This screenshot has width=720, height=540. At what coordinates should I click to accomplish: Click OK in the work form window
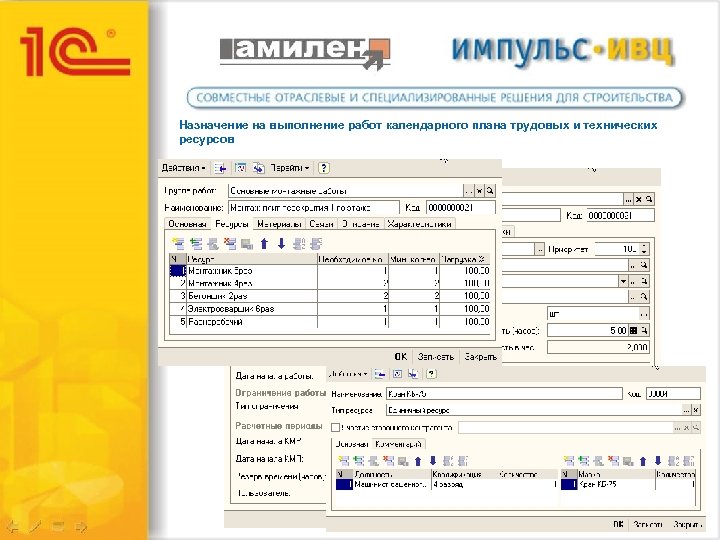tap(400, 357)
